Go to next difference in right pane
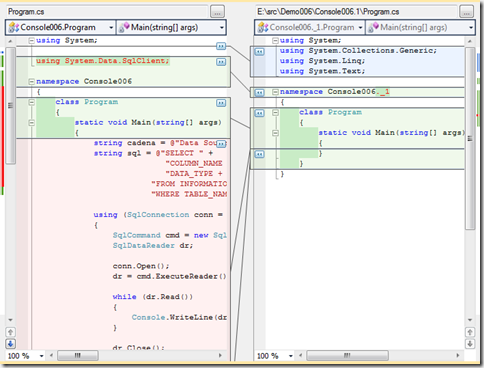 [x=470, y=344]
